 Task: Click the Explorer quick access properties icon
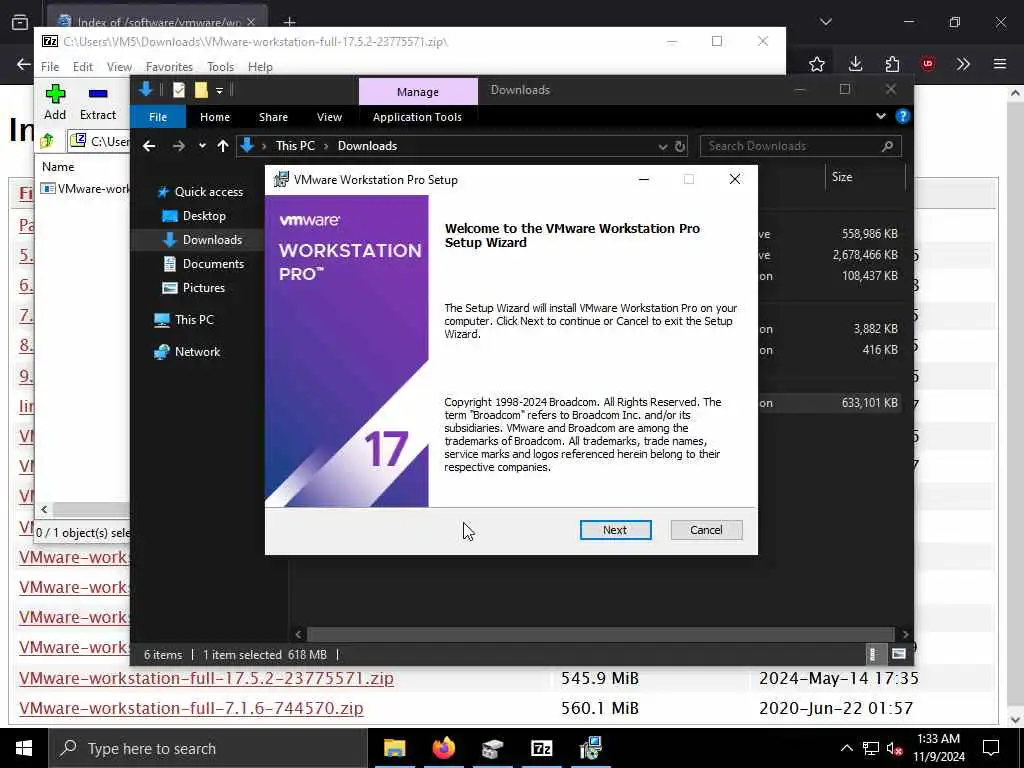[179, 90]
